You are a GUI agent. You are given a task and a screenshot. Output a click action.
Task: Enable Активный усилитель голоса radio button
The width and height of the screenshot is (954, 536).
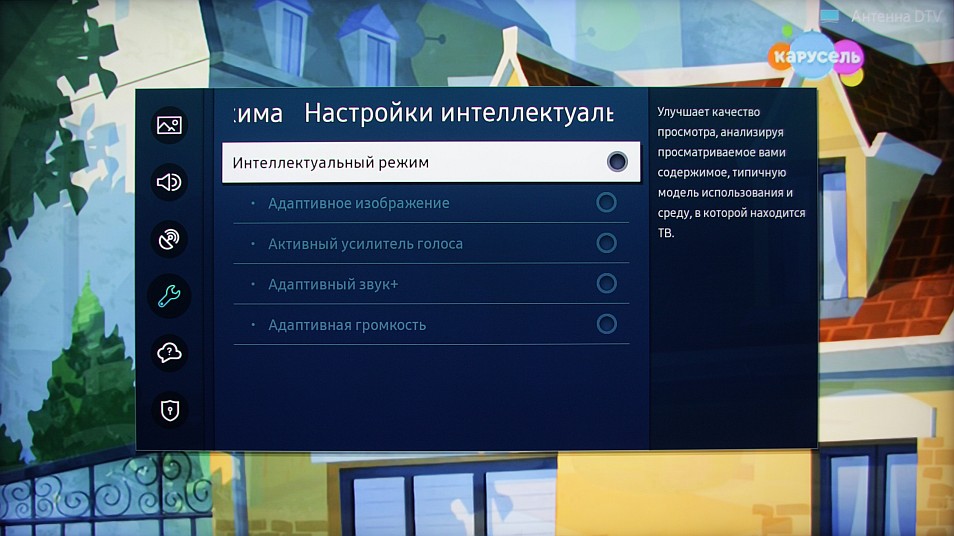coord(606,243)
